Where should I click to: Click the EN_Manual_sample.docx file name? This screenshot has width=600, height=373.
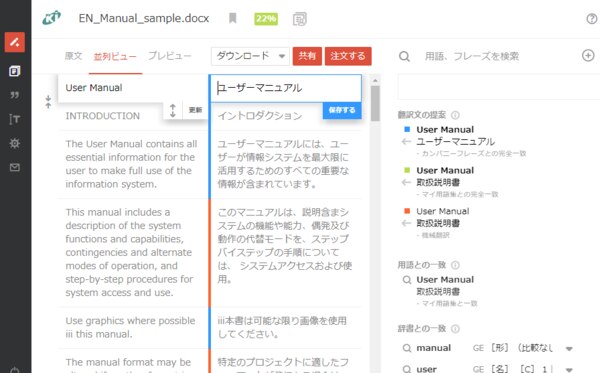(x=144, y=18)
